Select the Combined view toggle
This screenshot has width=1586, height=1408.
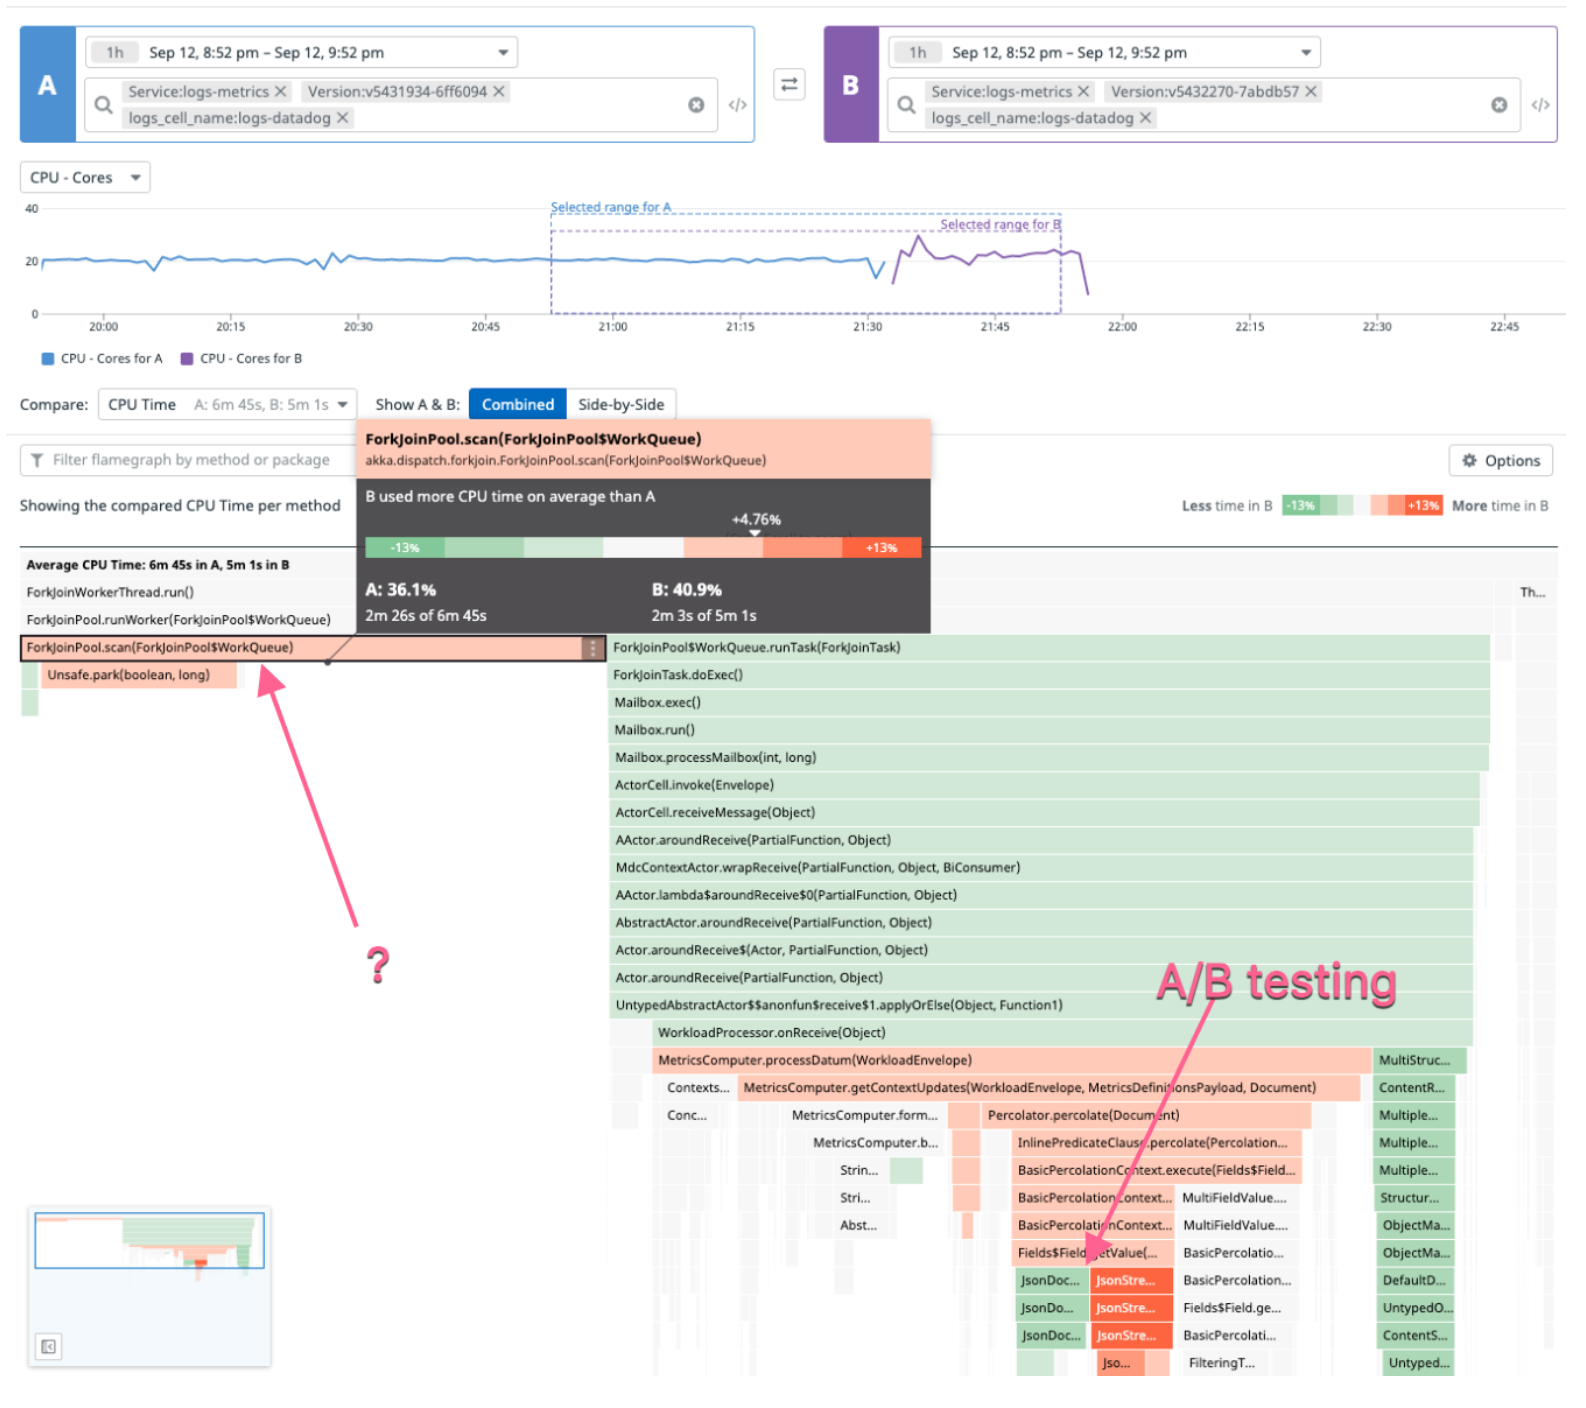point(517,404)
